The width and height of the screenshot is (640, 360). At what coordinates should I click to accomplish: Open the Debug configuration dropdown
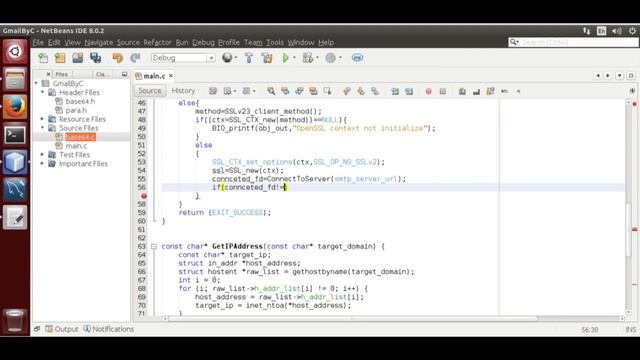(211, 58)
